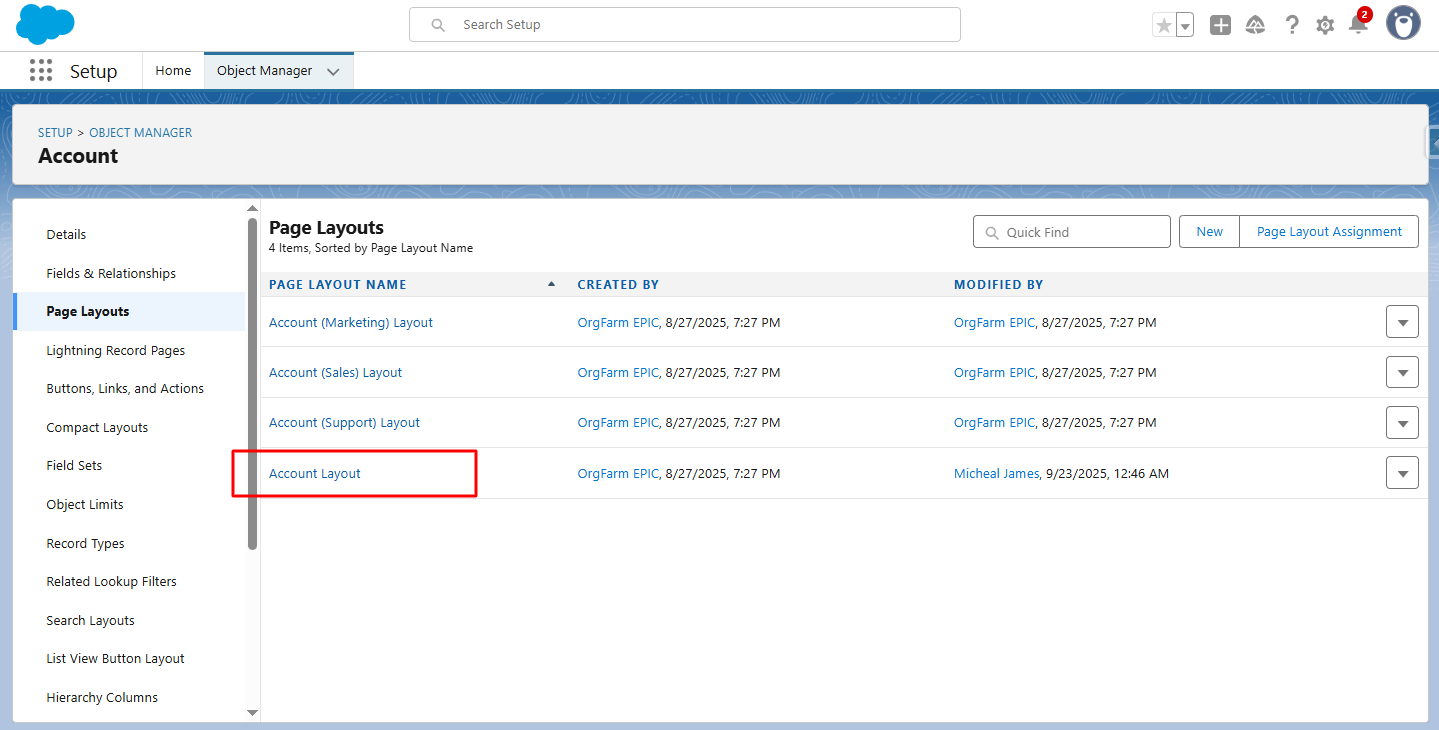The height and width of the screenshot is (730, 1439).
Task: Go to SETUP breadcrumb link
Action: coord(55,133)
